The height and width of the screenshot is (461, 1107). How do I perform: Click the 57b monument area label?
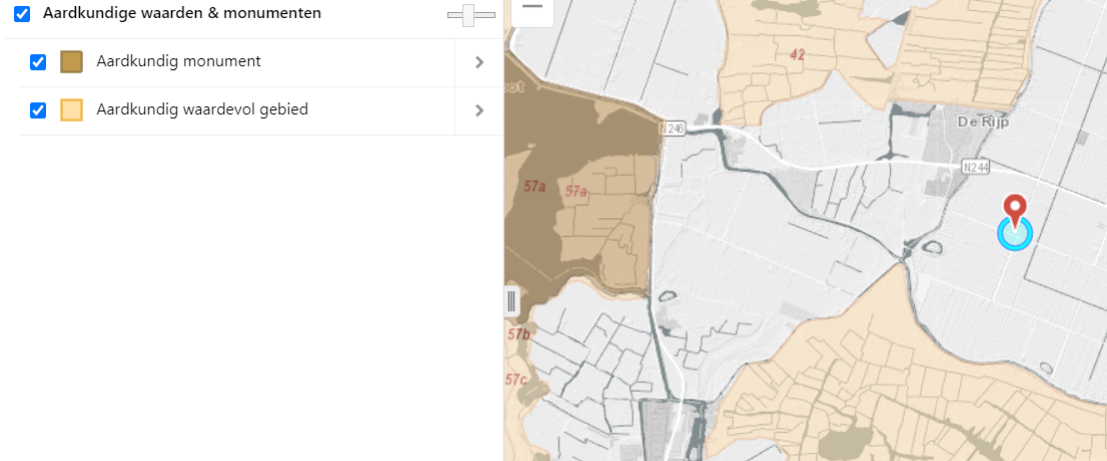click(x=518, y=334)
